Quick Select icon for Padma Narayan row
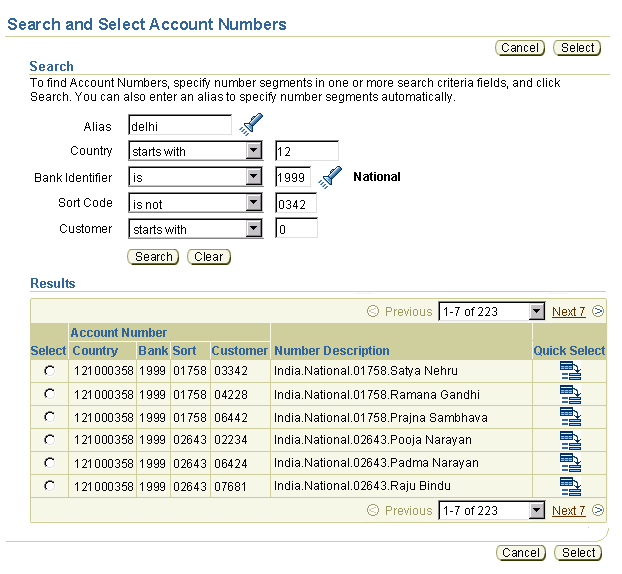The image size is (622, 574). [570, 463]
